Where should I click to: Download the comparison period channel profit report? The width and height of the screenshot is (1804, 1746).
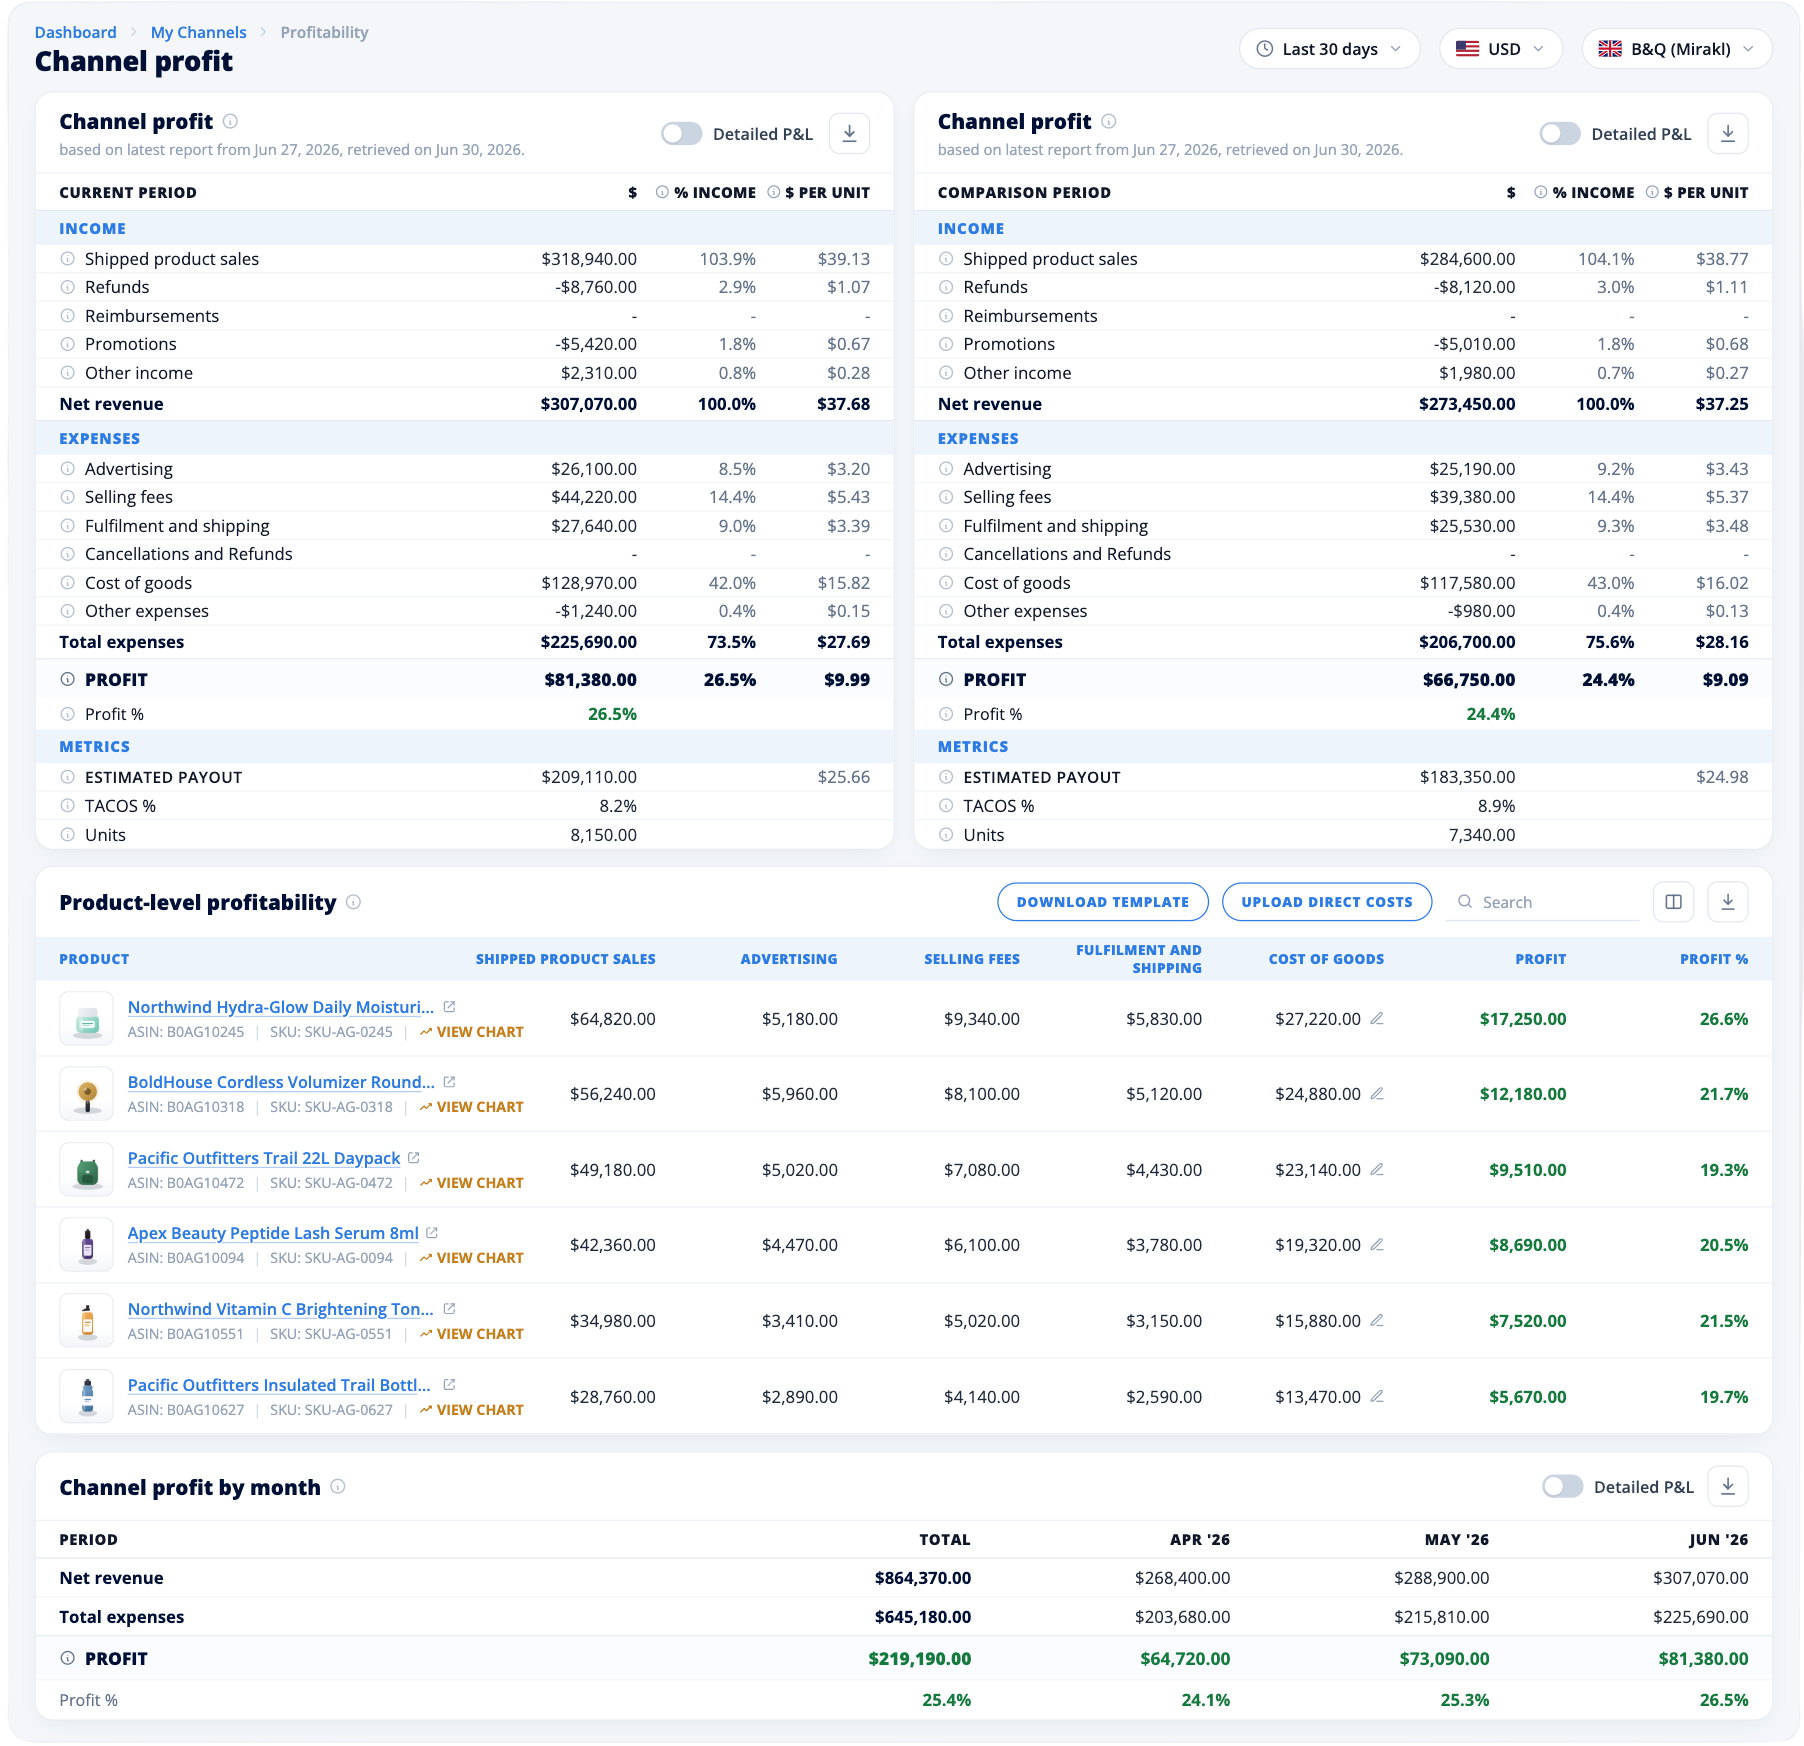coord(1727,134)
